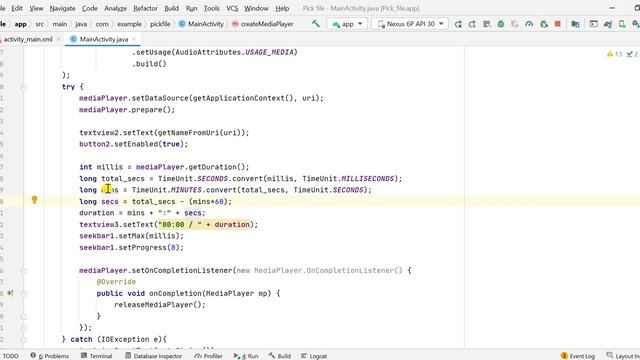Open the Tools menu
This screenshot has height=360, width=640.
(211, 8)
